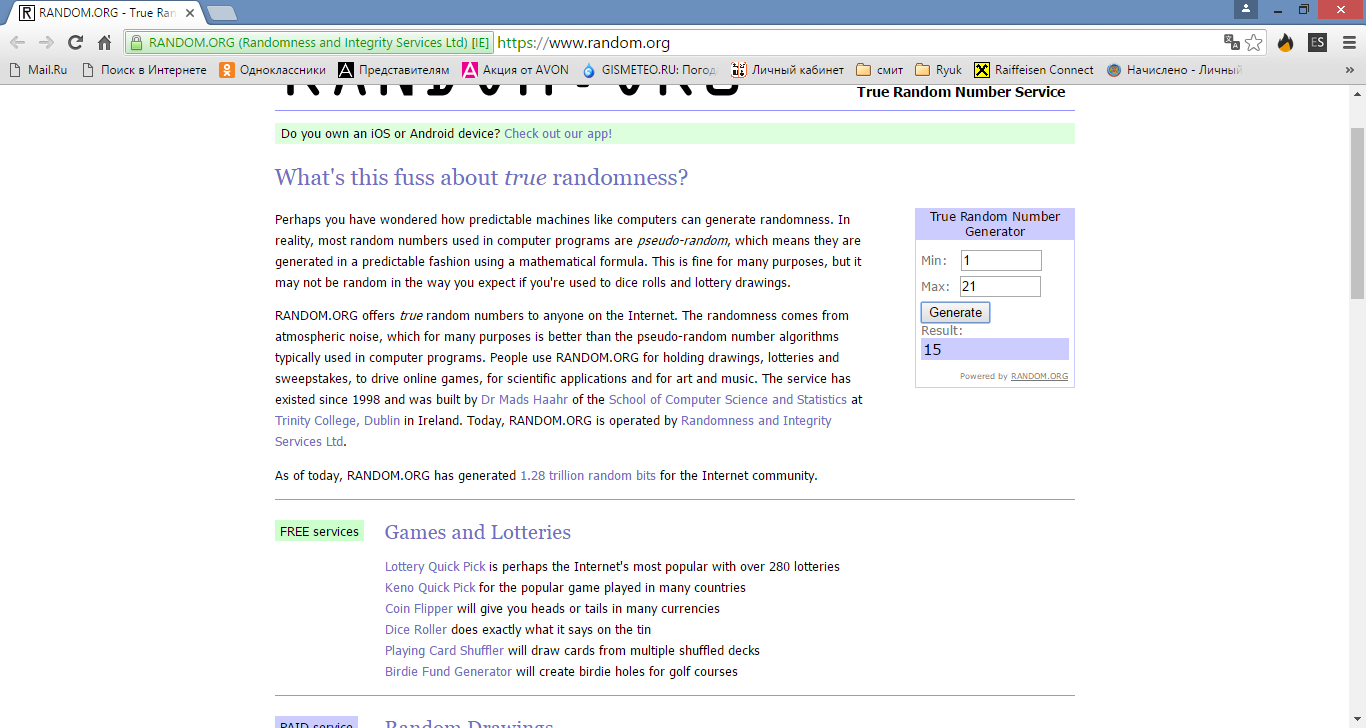The image size is (1366, 728).
Task: Click the browser address bar URL
Action: coord(583,43)
